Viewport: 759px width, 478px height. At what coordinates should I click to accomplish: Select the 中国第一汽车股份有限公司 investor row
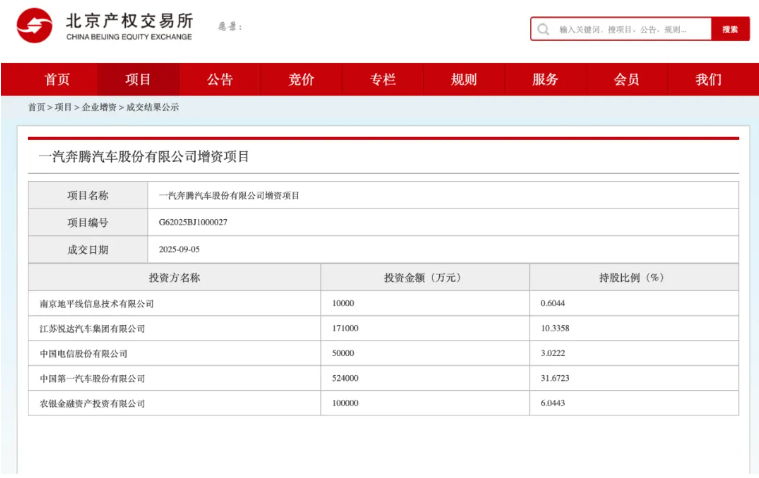pos(92,379)
